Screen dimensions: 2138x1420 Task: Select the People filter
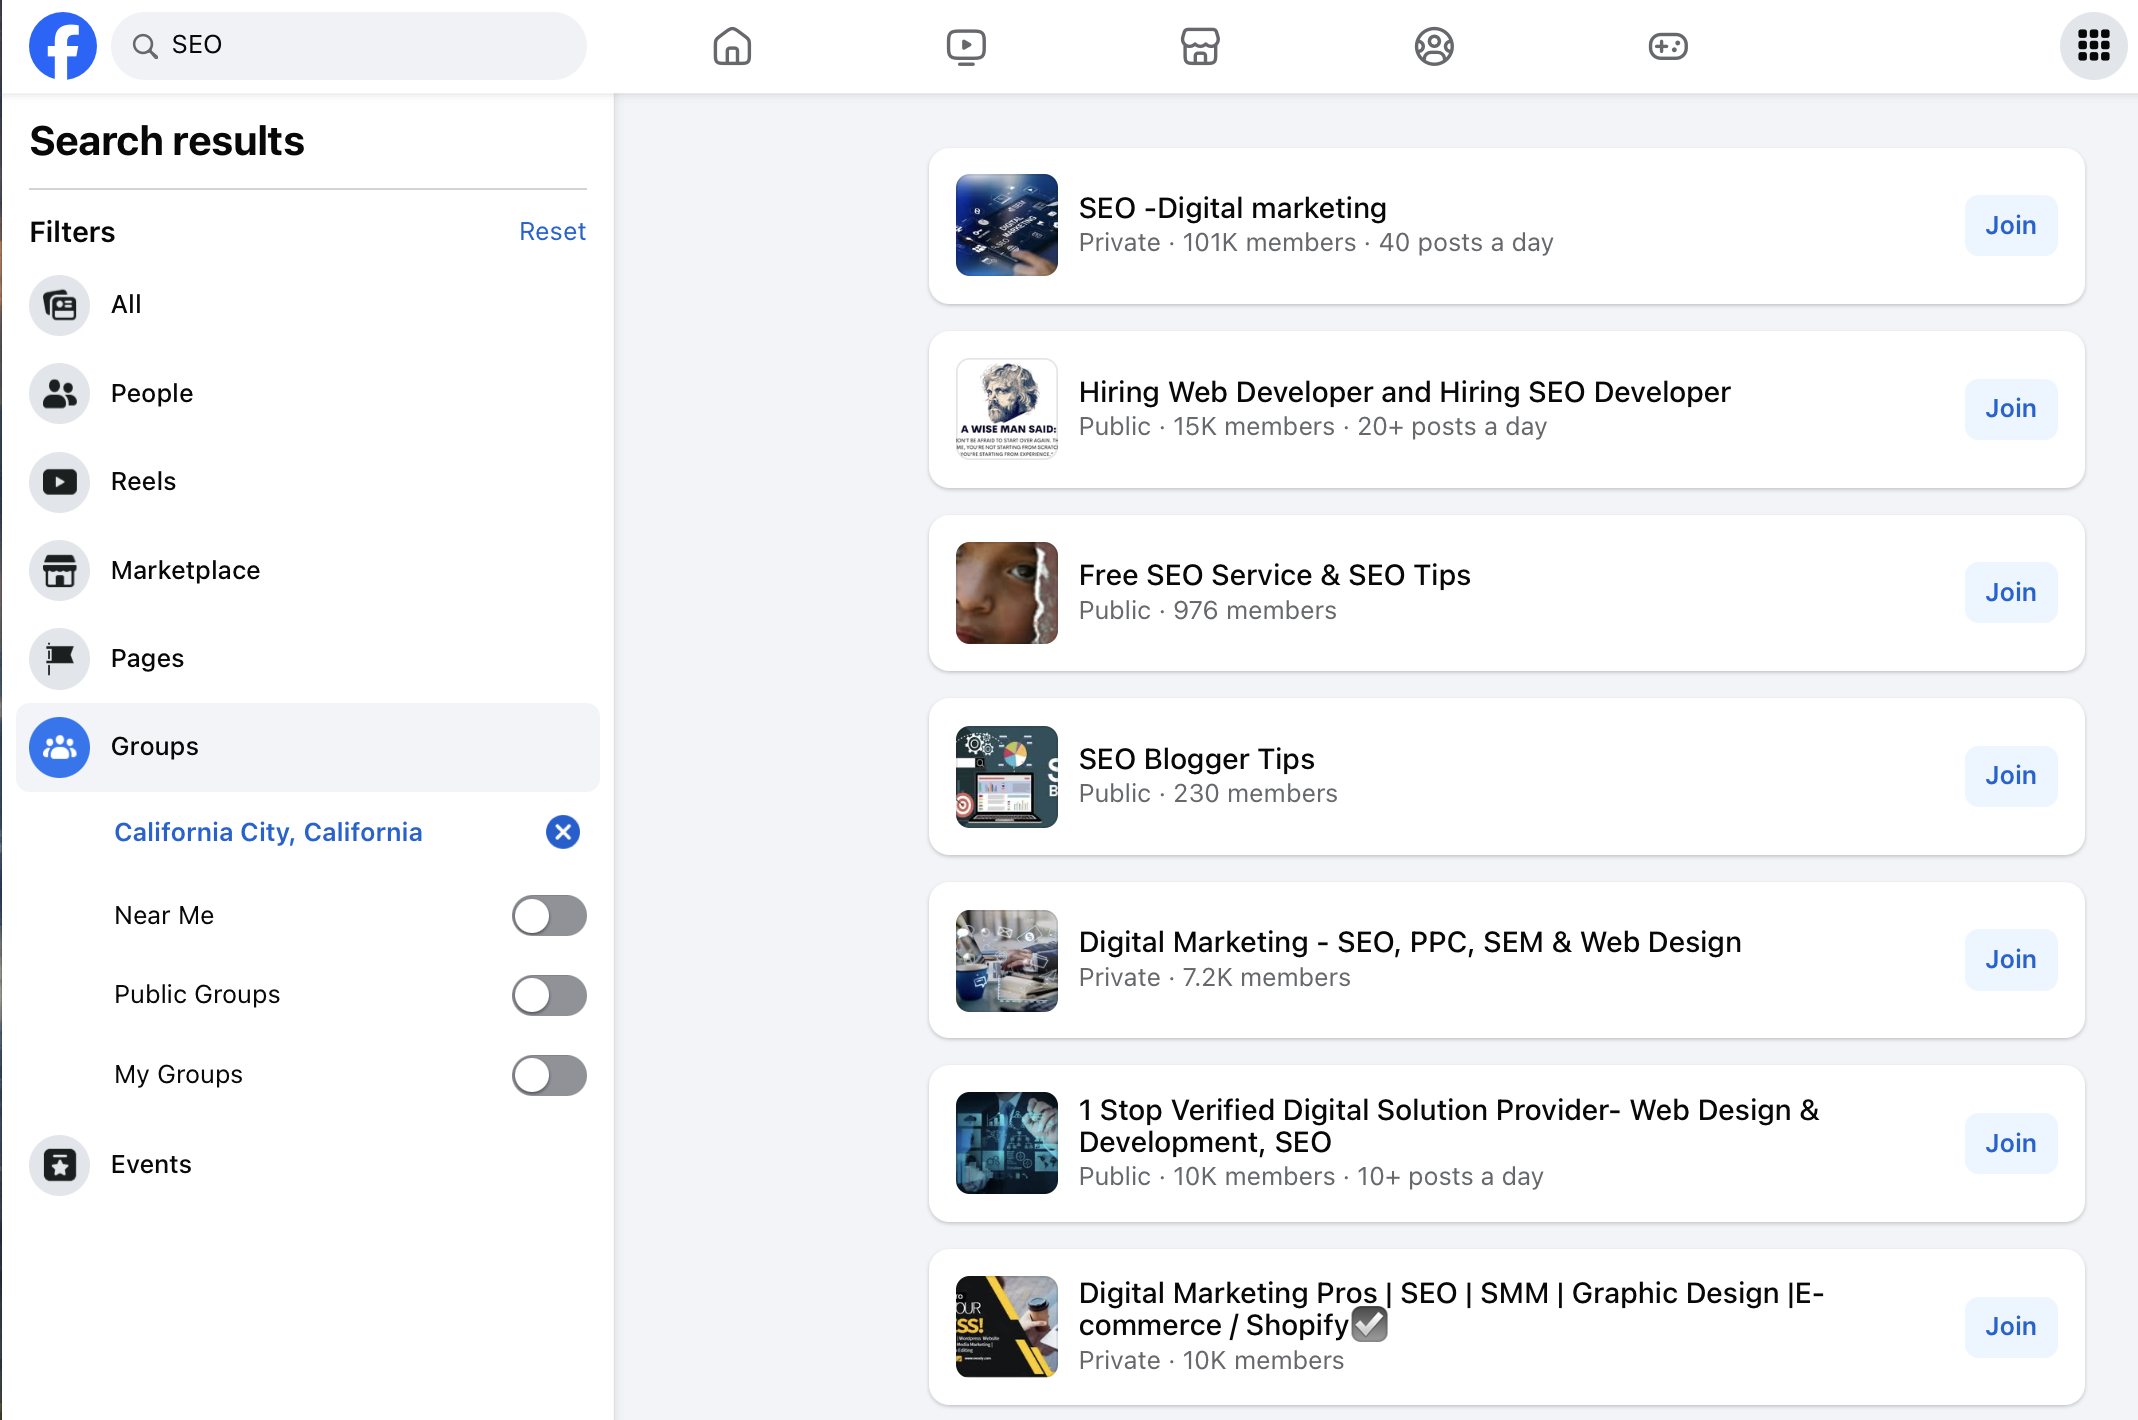coord(152,393)
